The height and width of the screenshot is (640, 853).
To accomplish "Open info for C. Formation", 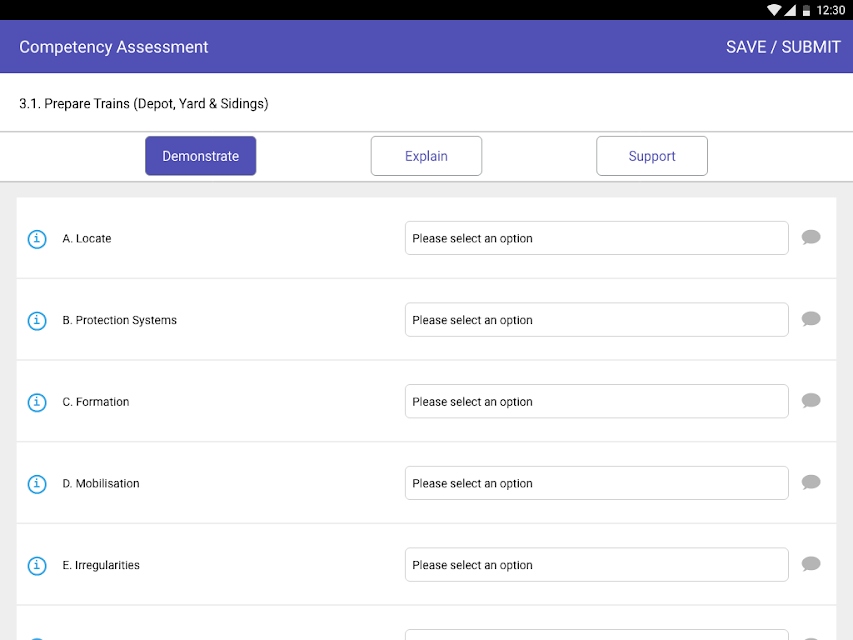I will 37,402.
